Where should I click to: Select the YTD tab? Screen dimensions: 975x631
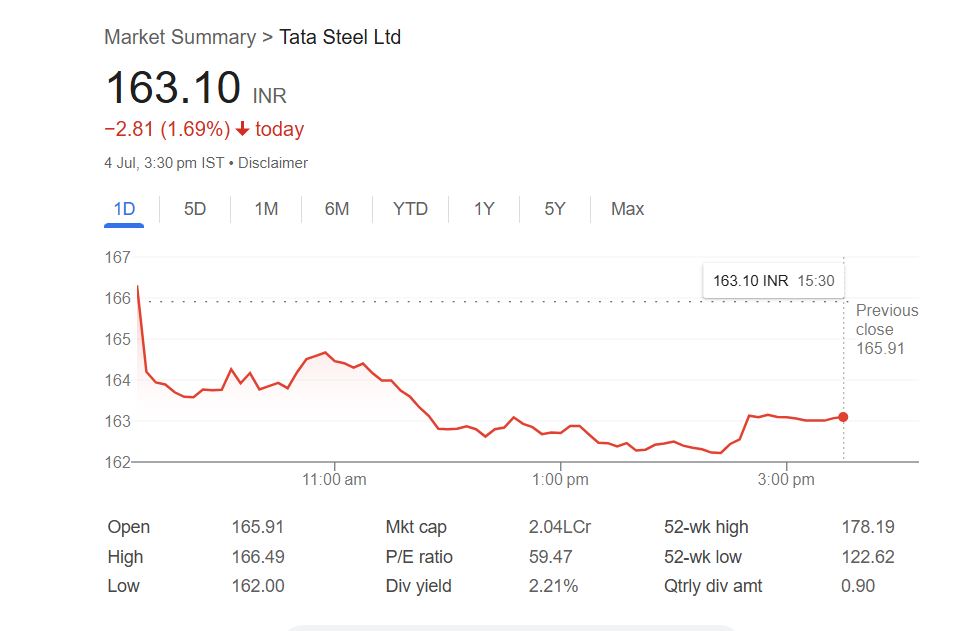tap(410, 209)
